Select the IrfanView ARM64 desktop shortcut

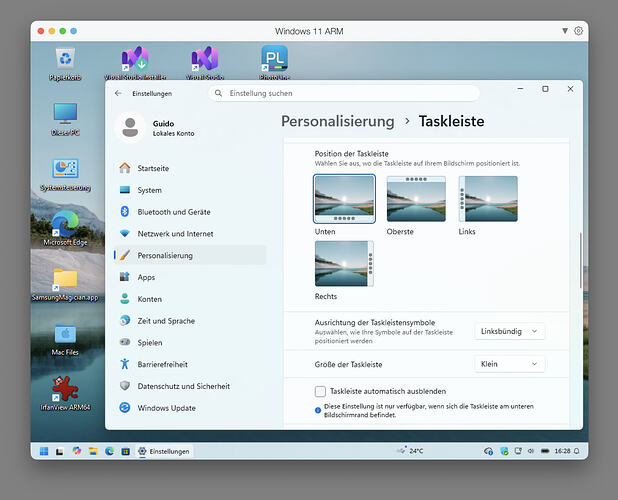(65, 393)
